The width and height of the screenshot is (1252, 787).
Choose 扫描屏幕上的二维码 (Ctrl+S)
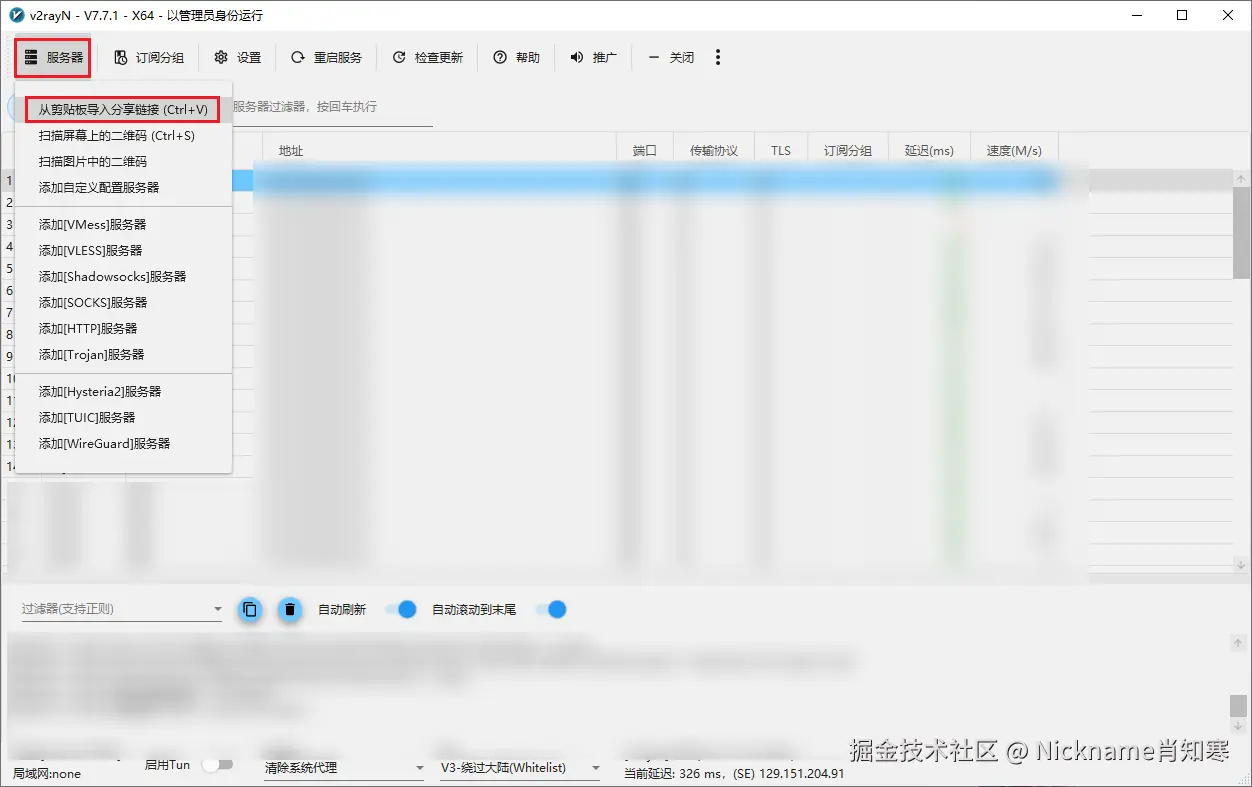(x=123, y=135)
